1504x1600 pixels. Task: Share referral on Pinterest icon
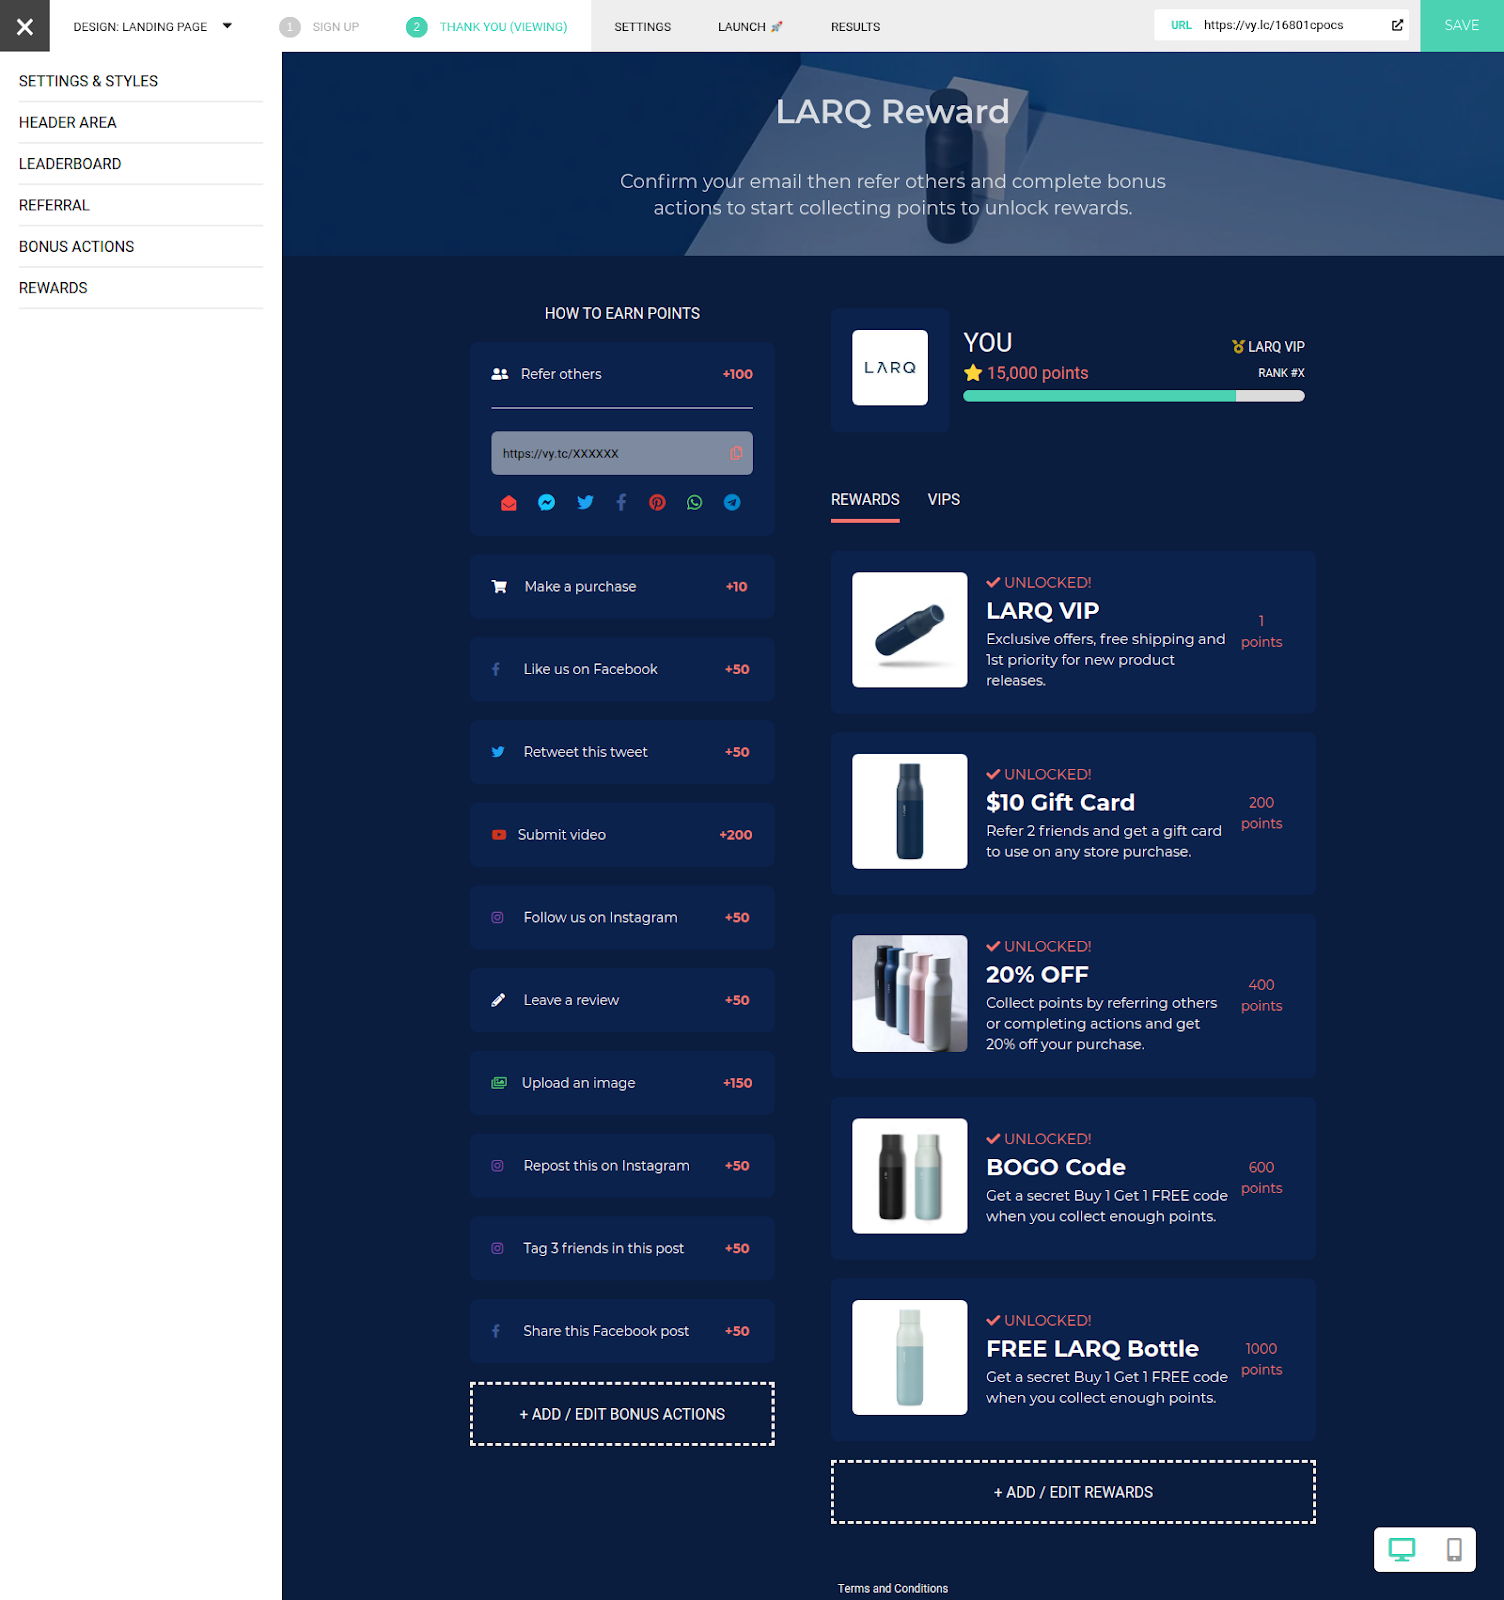click(657, 503)
